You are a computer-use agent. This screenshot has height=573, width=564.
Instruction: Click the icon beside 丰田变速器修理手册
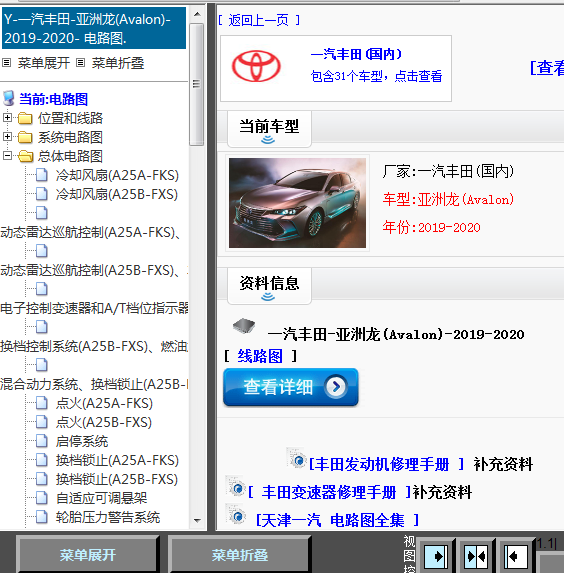point(235,486)
